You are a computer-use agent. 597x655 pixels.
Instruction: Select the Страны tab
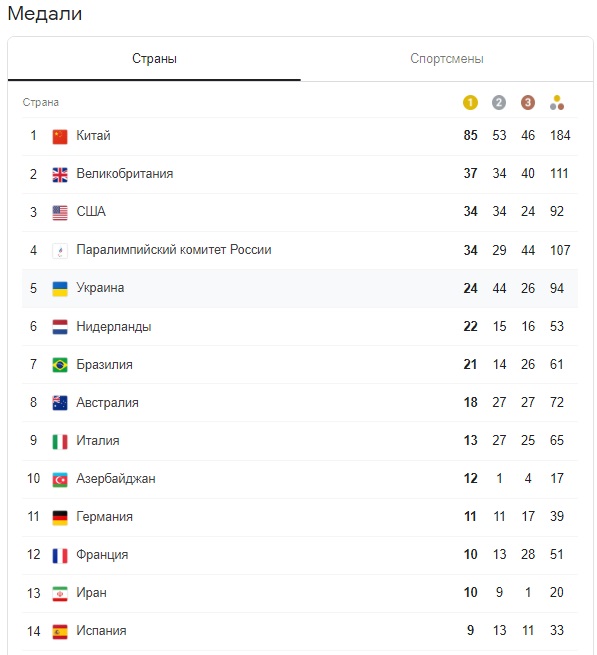(x=154, y=58)
